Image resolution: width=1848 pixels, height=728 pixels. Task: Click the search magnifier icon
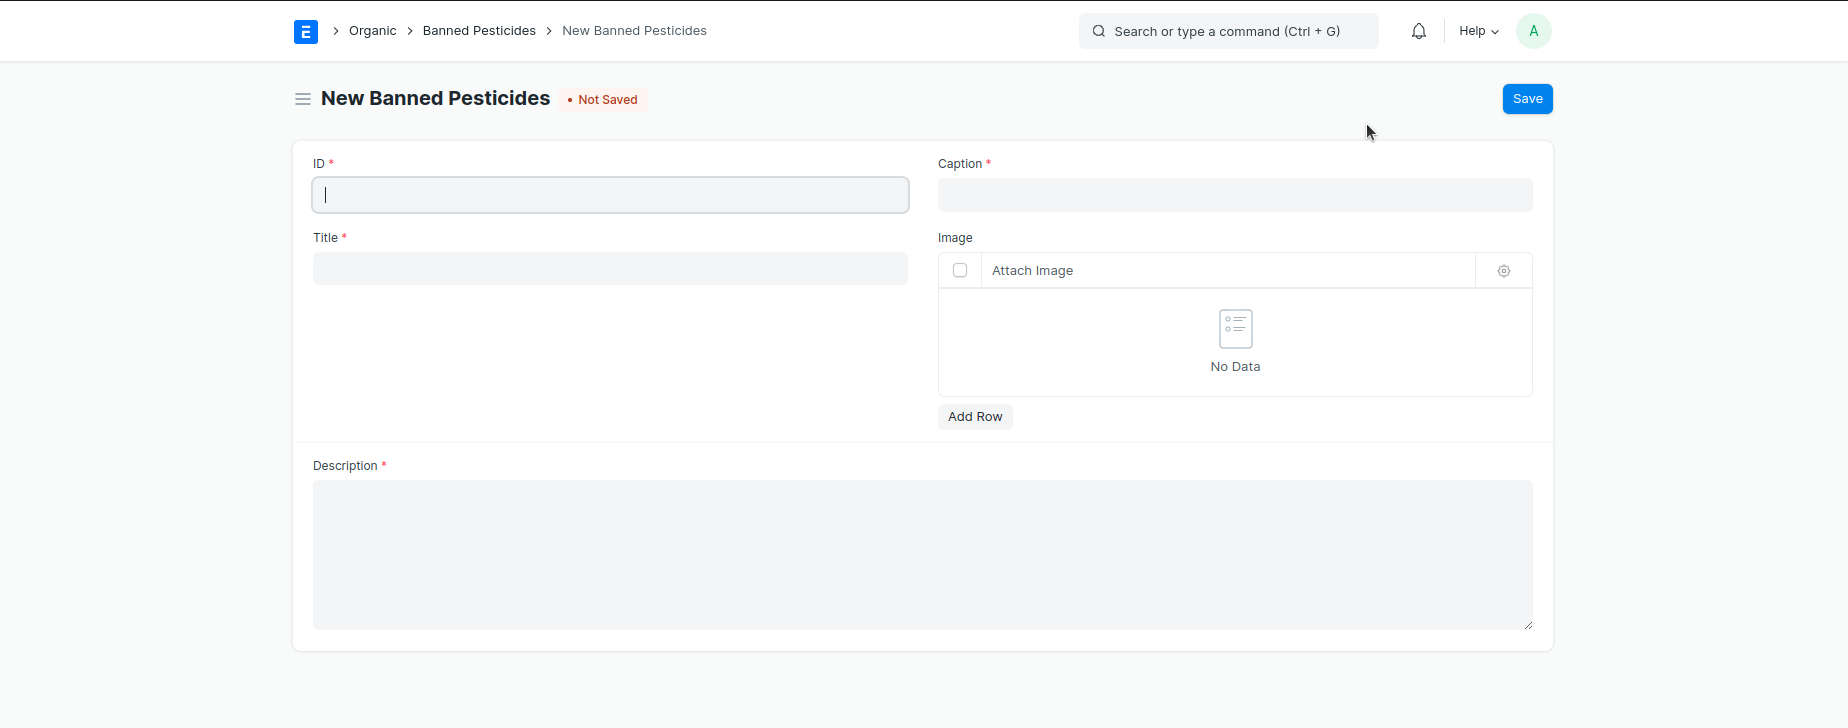(1099, 32)
